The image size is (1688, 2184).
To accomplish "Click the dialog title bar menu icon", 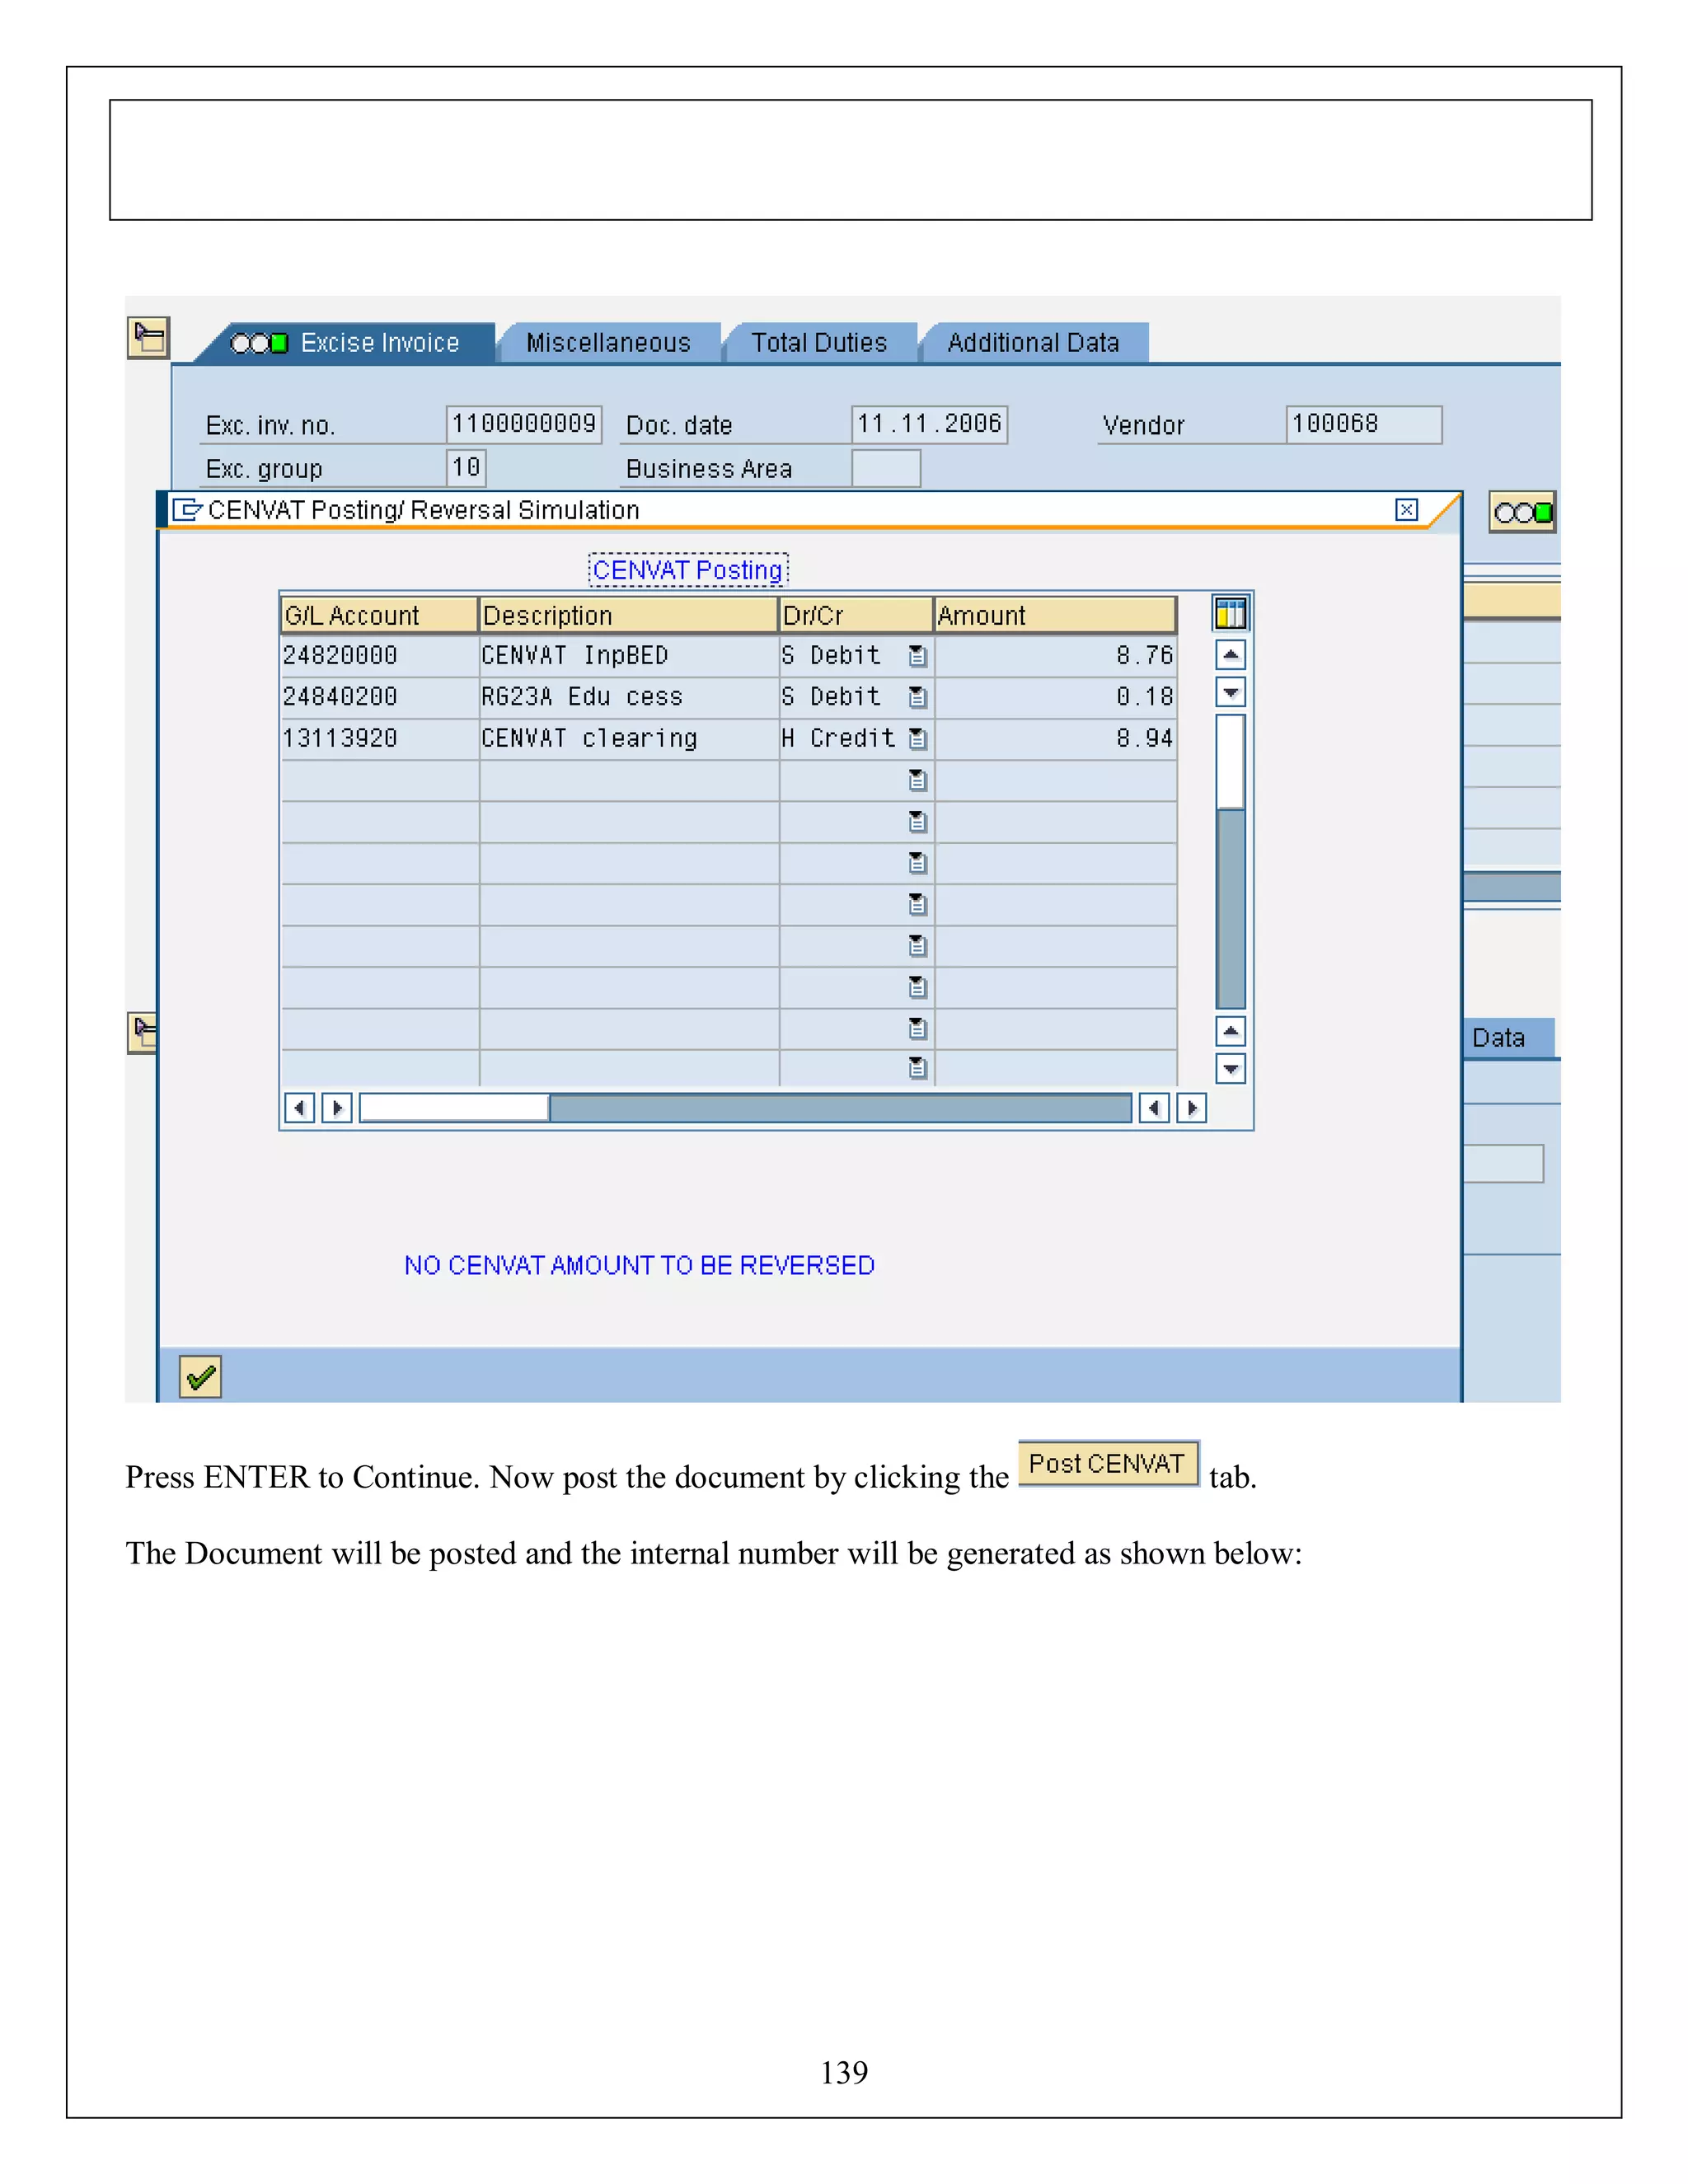I will pyautogui.click(x=186, y=510).
